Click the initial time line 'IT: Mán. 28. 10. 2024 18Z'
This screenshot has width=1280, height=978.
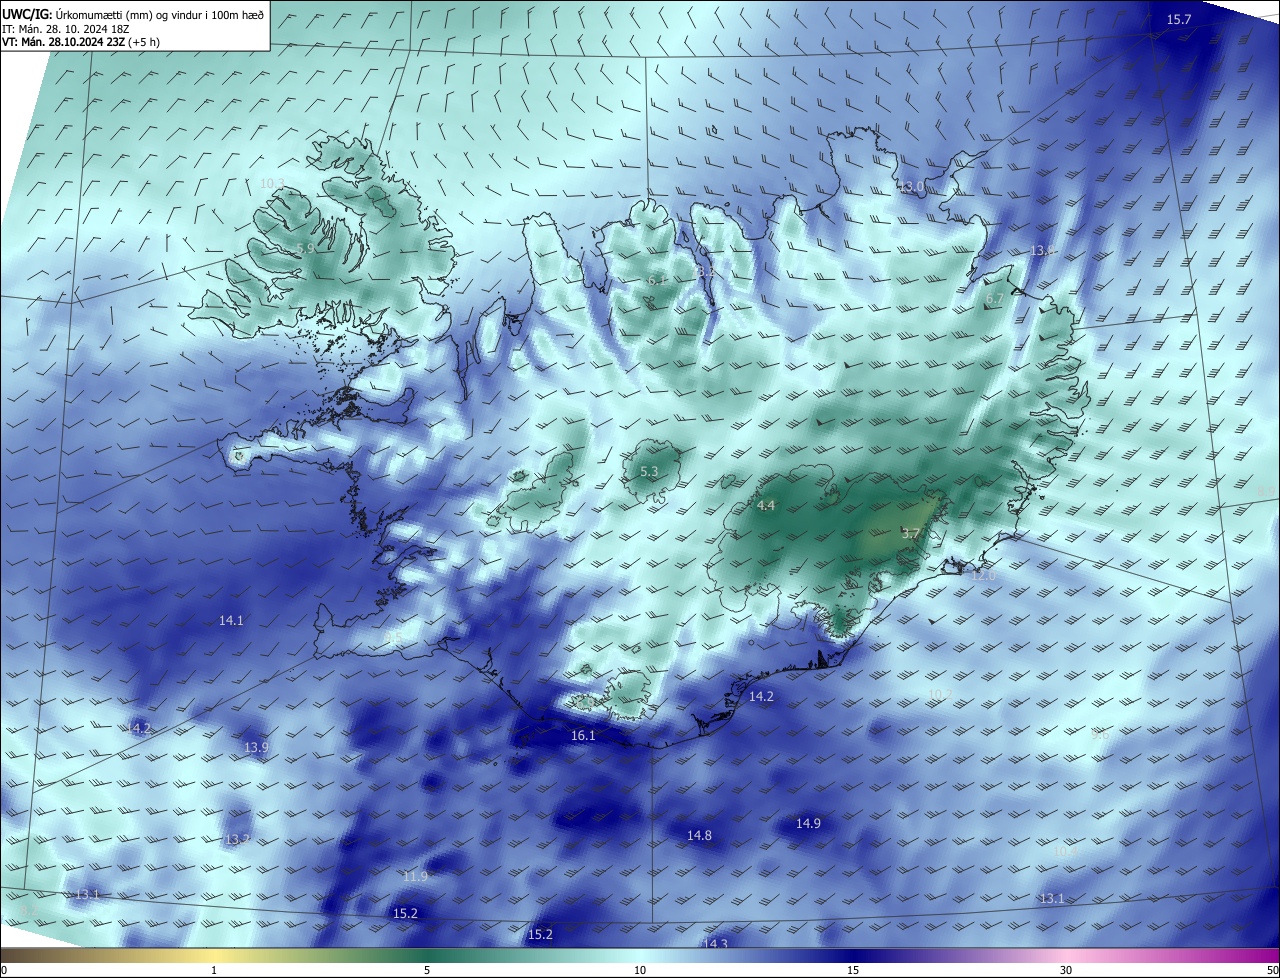(x=66, y=29)
